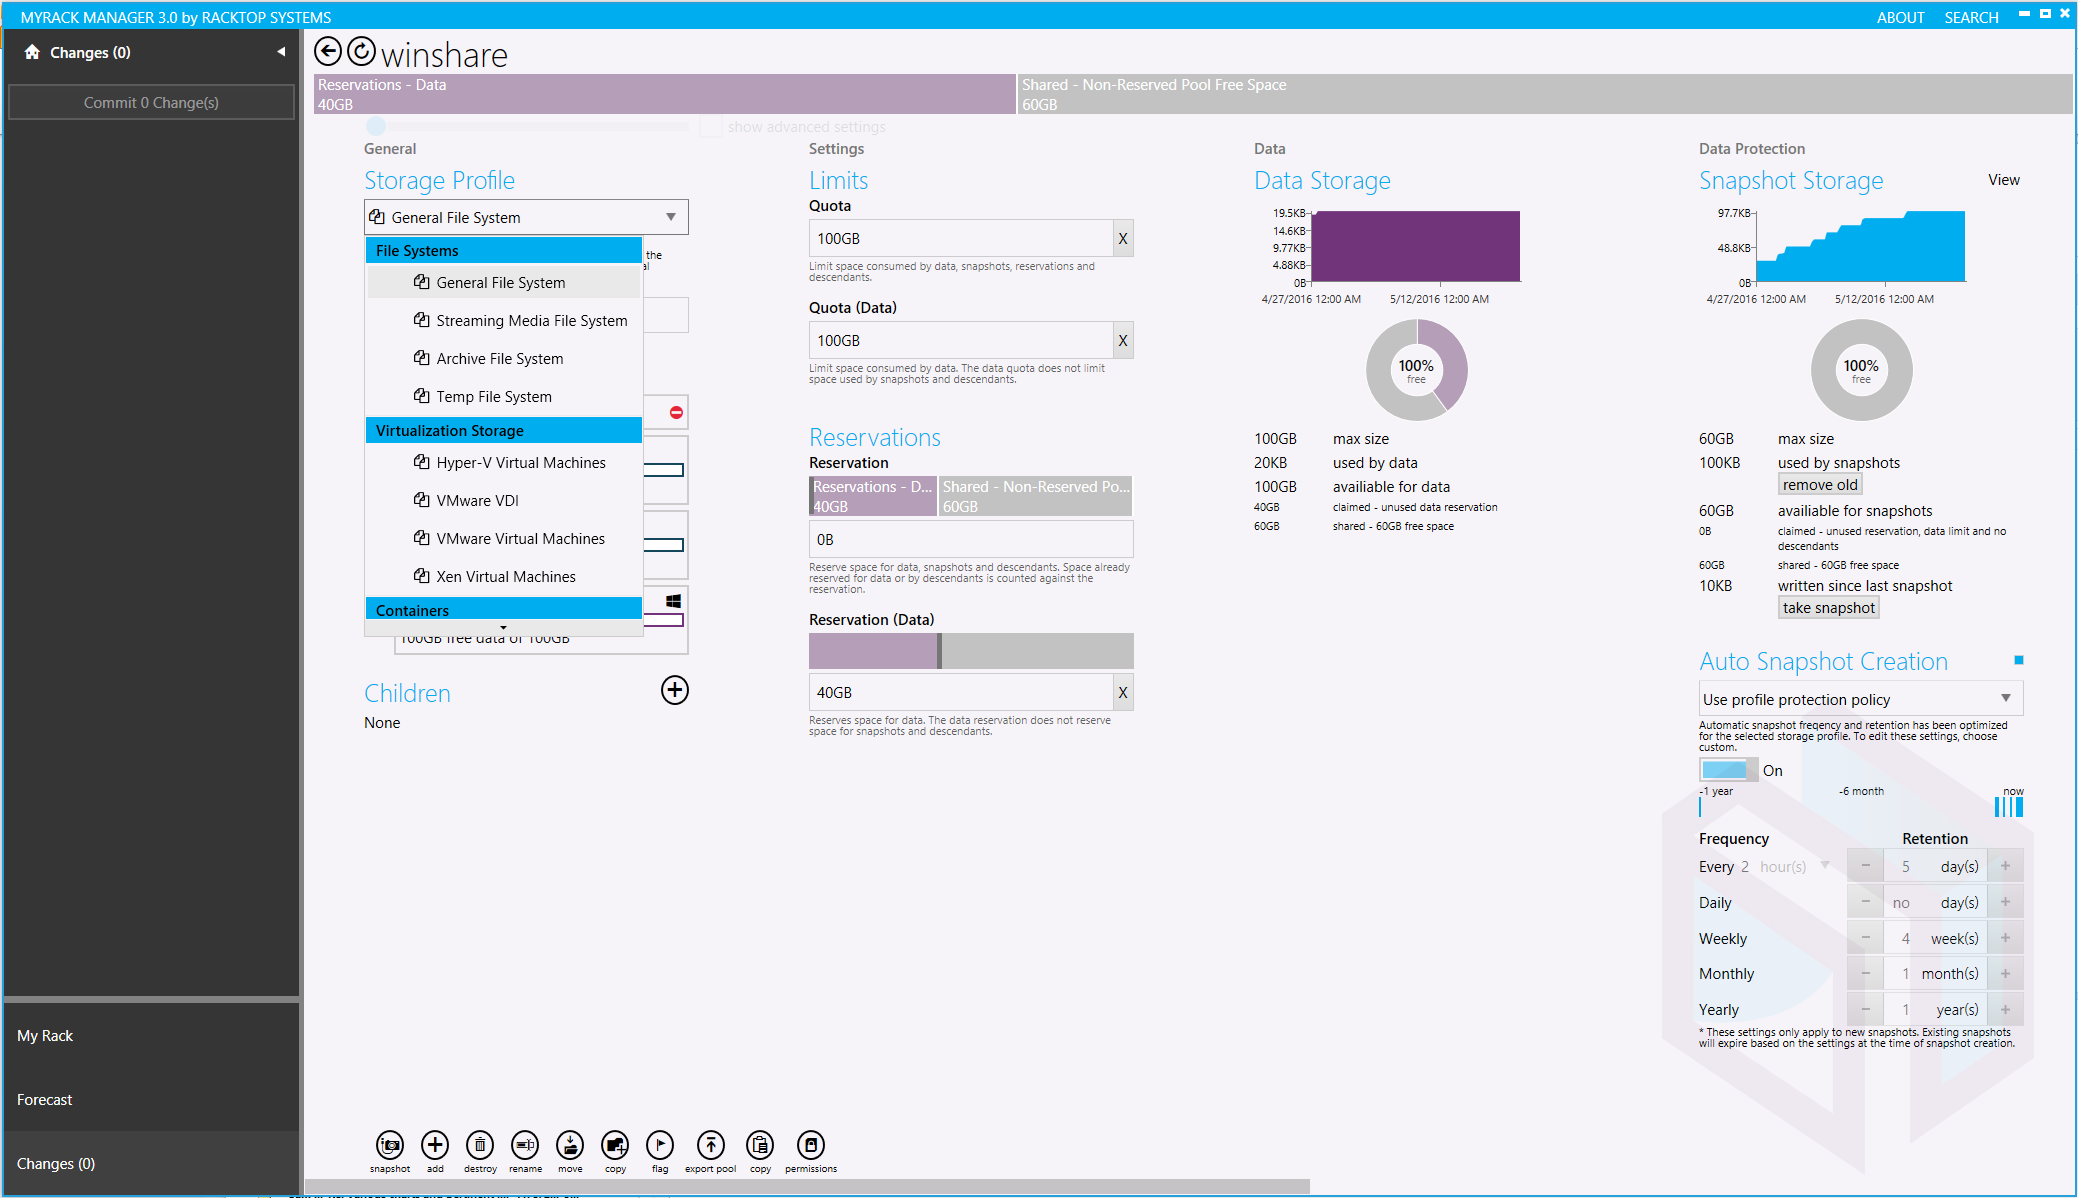2078x1198 pixels.
Task: Click the snapshot icon in bottom toolbar
Action: pos(390,1145)
